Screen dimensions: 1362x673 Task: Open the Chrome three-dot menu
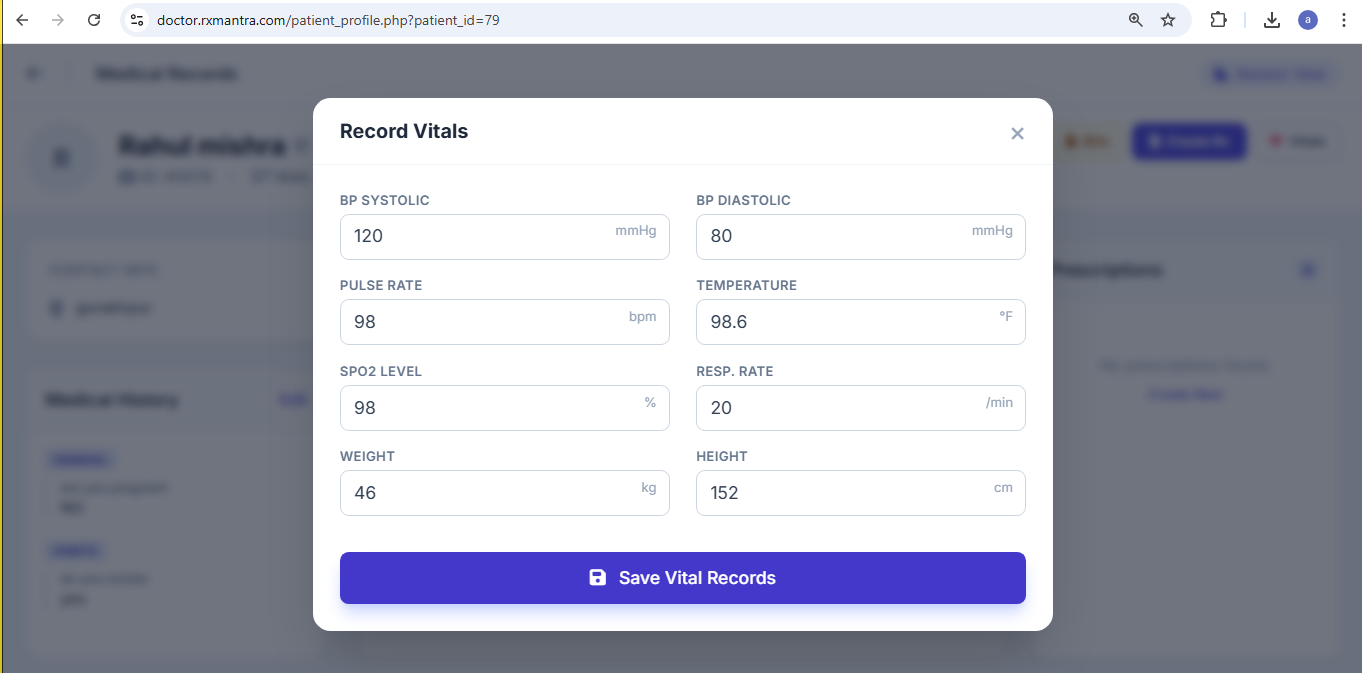point(1343,20)
